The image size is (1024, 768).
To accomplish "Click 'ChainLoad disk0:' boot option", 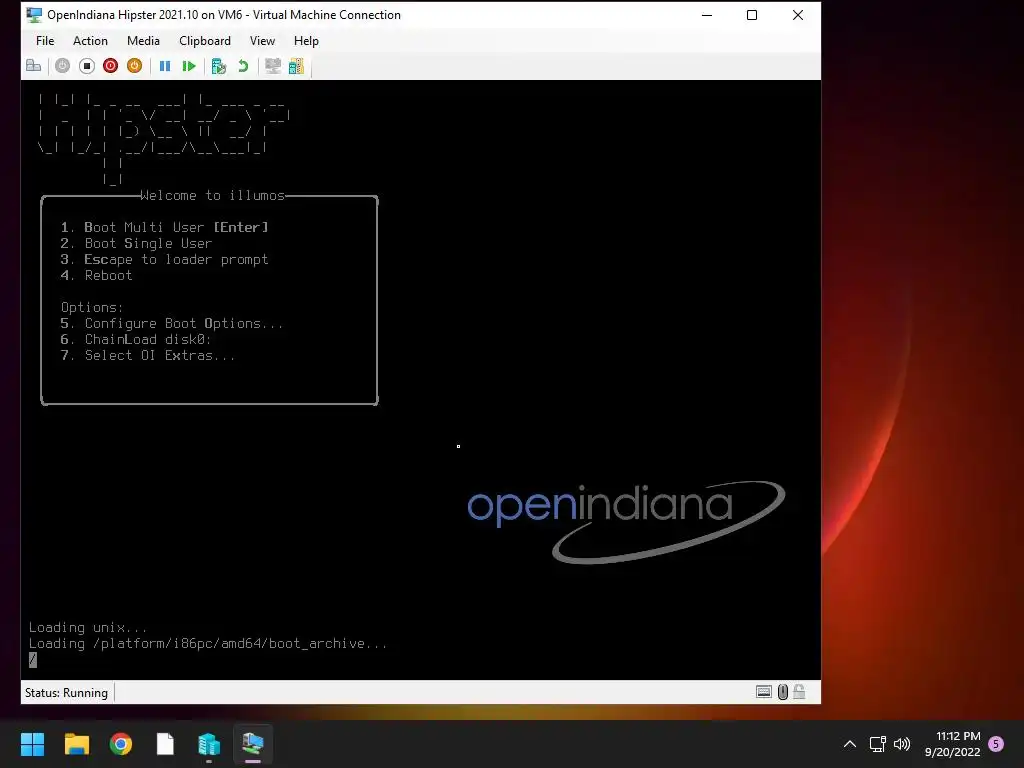I will 136,340.
